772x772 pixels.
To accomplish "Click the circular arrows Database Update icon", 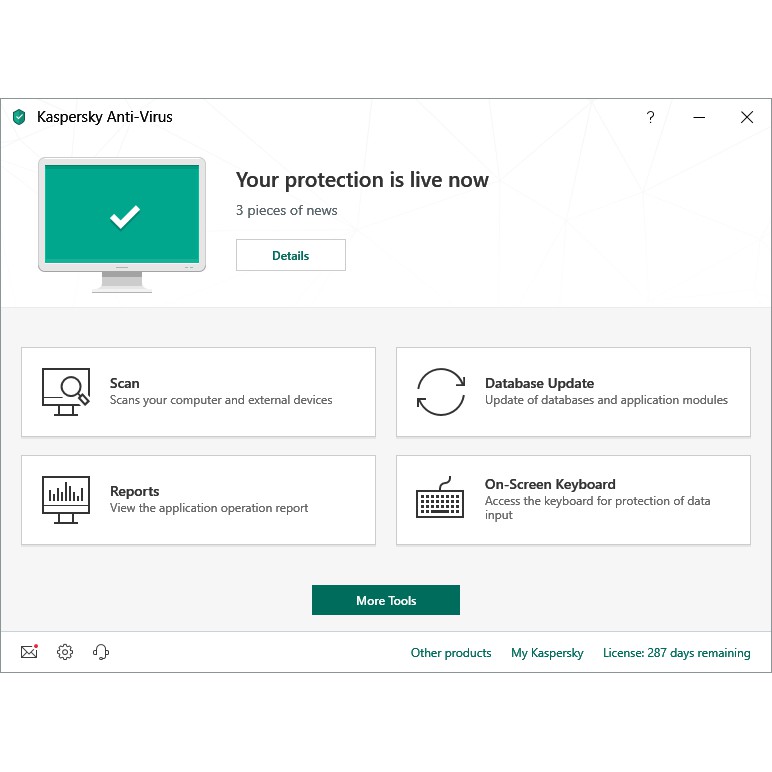I will pos(441,391).
